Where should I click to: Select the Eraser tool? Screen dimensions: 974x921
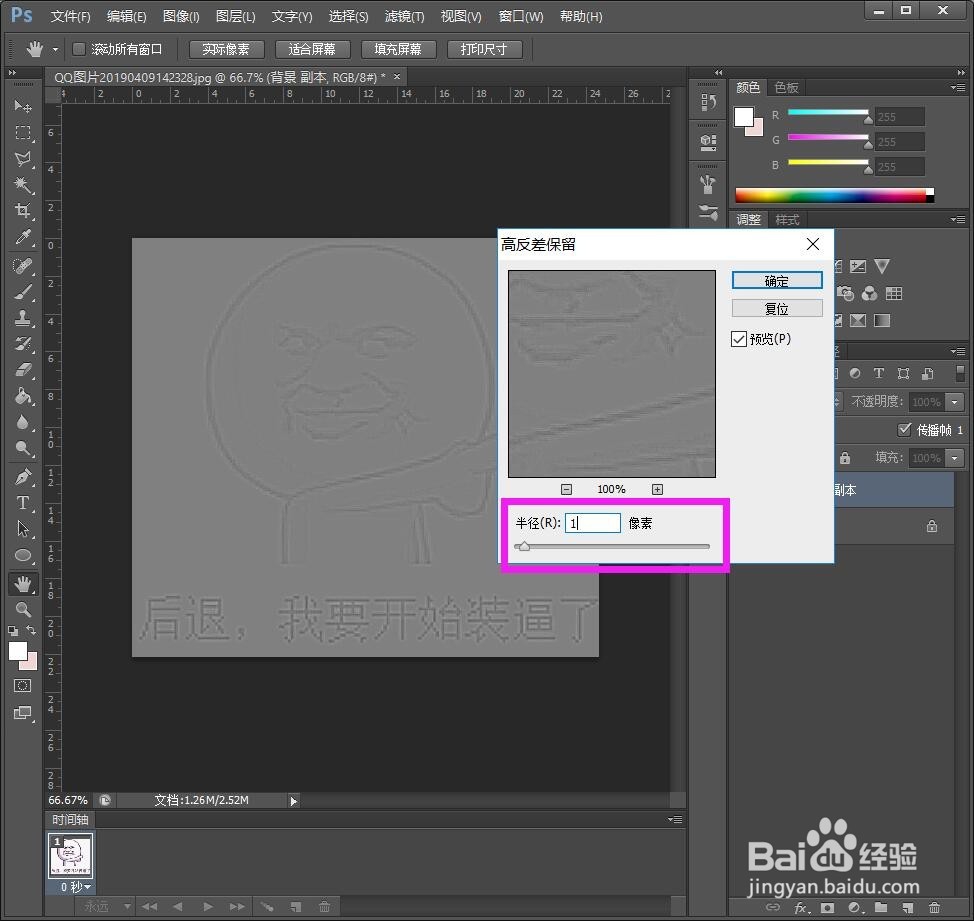[23, 370]
